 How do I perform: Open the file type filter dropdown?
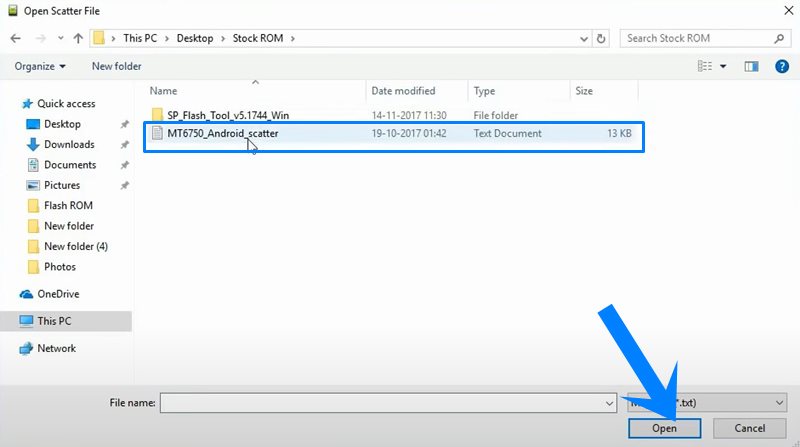pyautogui.click(x=707, y=403)
